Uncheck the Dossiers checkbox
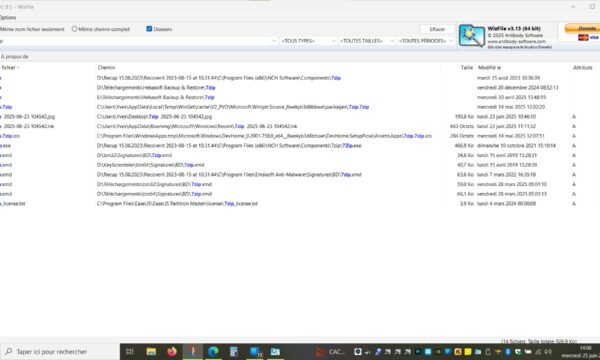 tap(149, 29)
